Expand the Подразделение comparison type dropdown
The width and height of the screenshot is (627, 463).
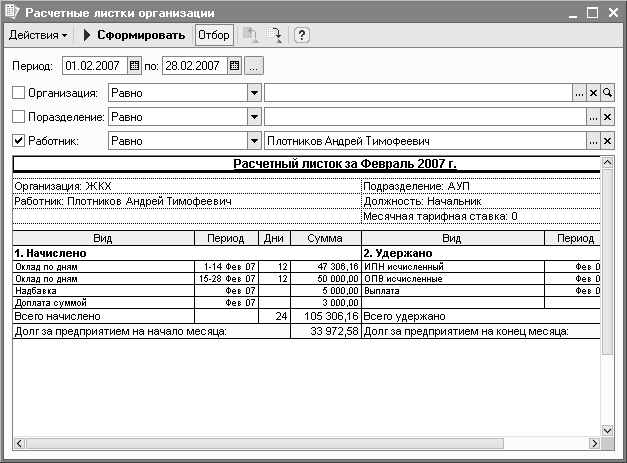[x=251, y=116]
